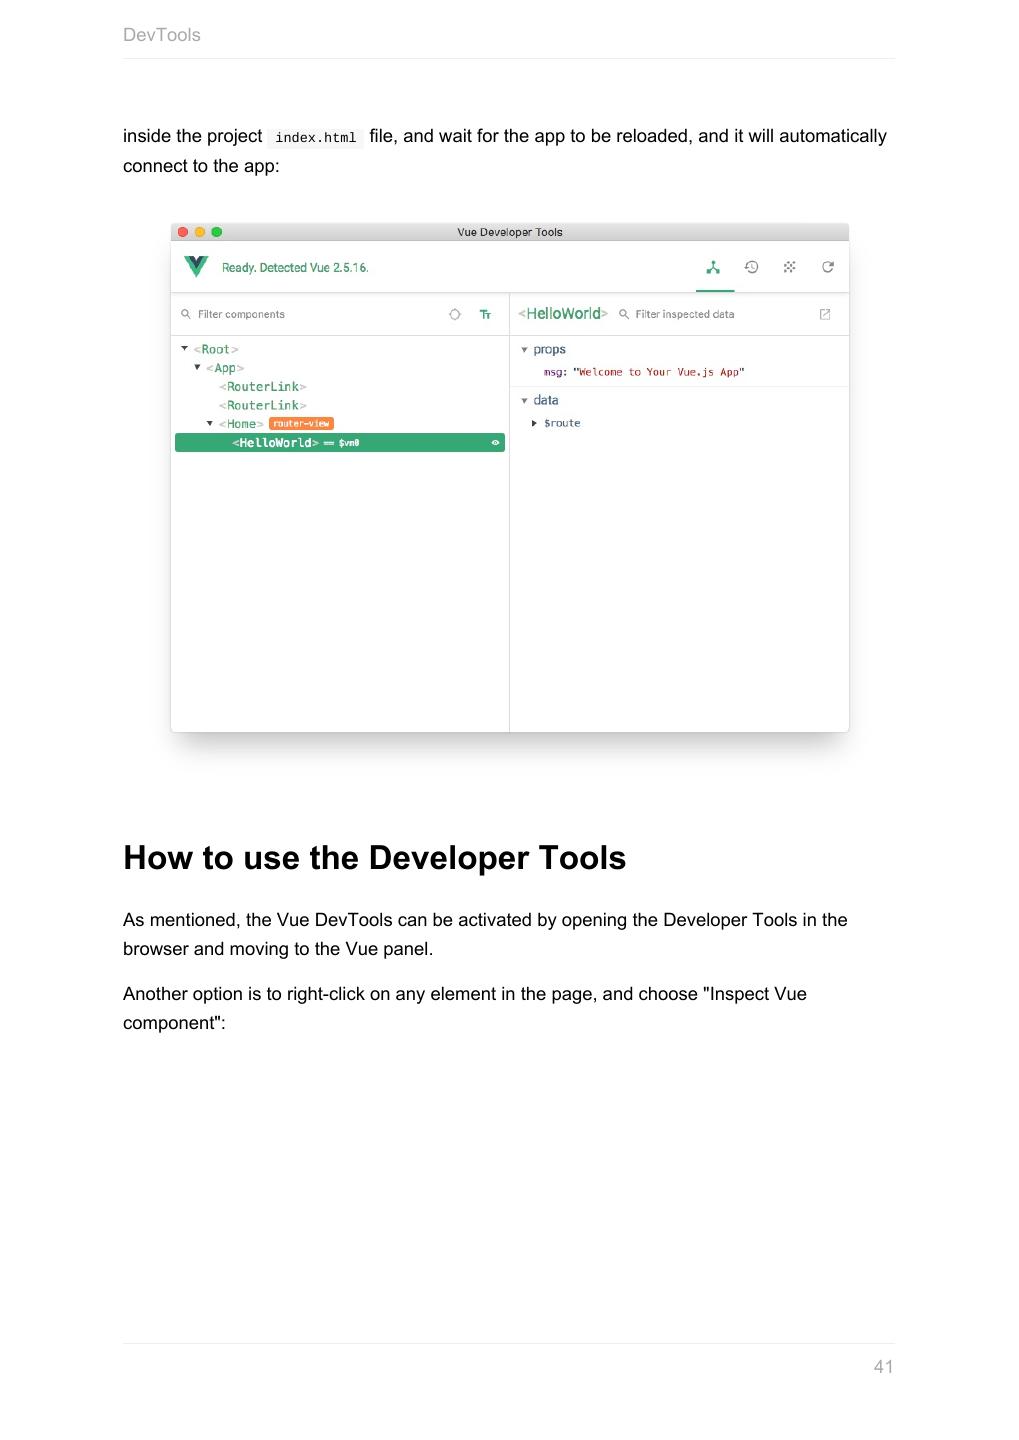Expand the $route data entry
Screen dimensions: 1019x1440
tap(535, 423)
